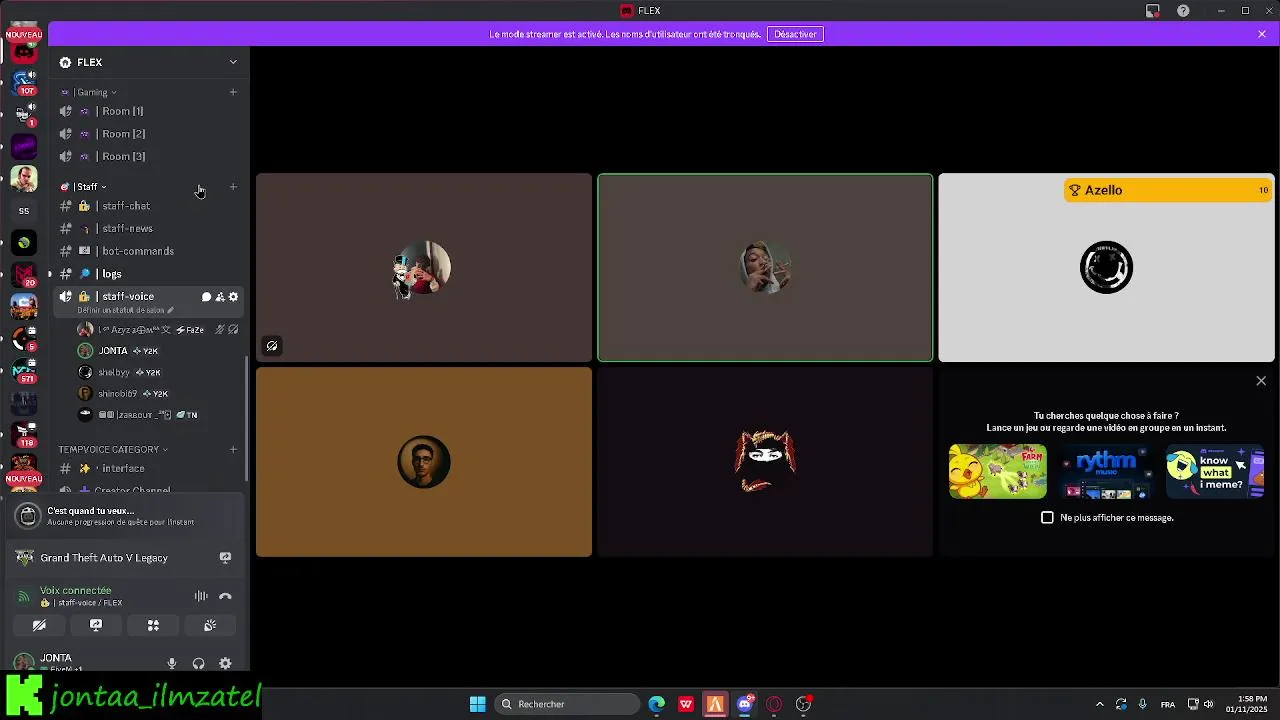Viewport: 1280px width, 720px height.
Task: Mute the microphone in user panel
Action: 172,663
